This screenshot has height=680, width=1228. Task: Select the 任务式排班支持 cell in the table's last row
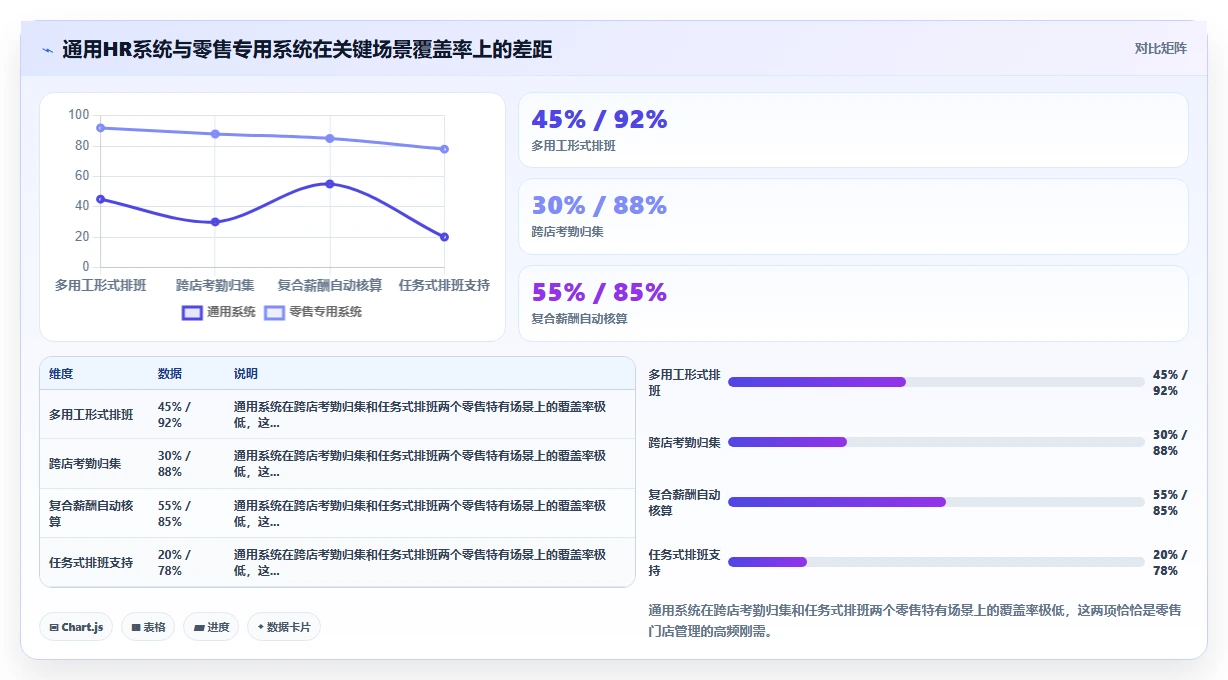(x=91, y=563)
